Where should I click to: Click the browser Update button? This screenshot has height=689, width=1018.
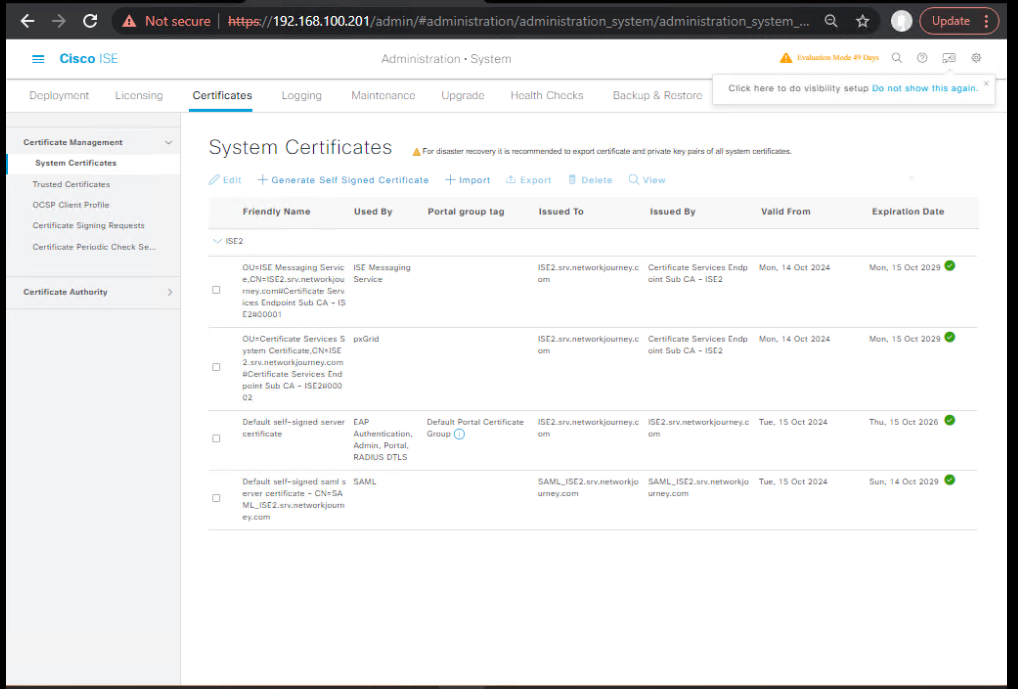951,21
